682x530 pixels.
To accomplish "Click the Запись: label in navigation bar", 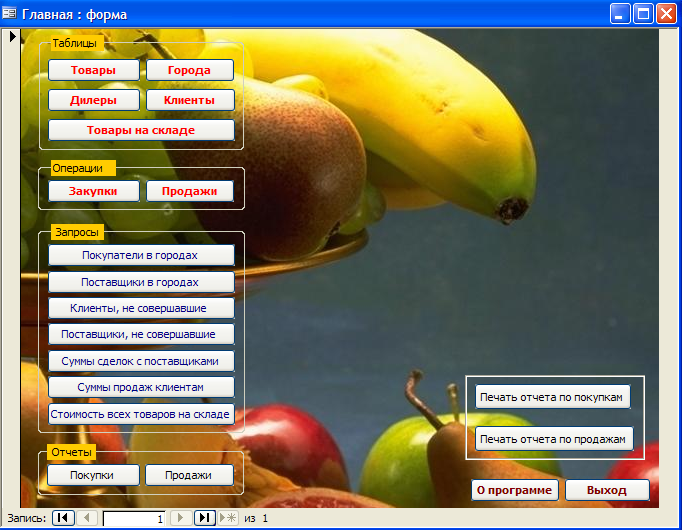I will (x=27, y=518).
